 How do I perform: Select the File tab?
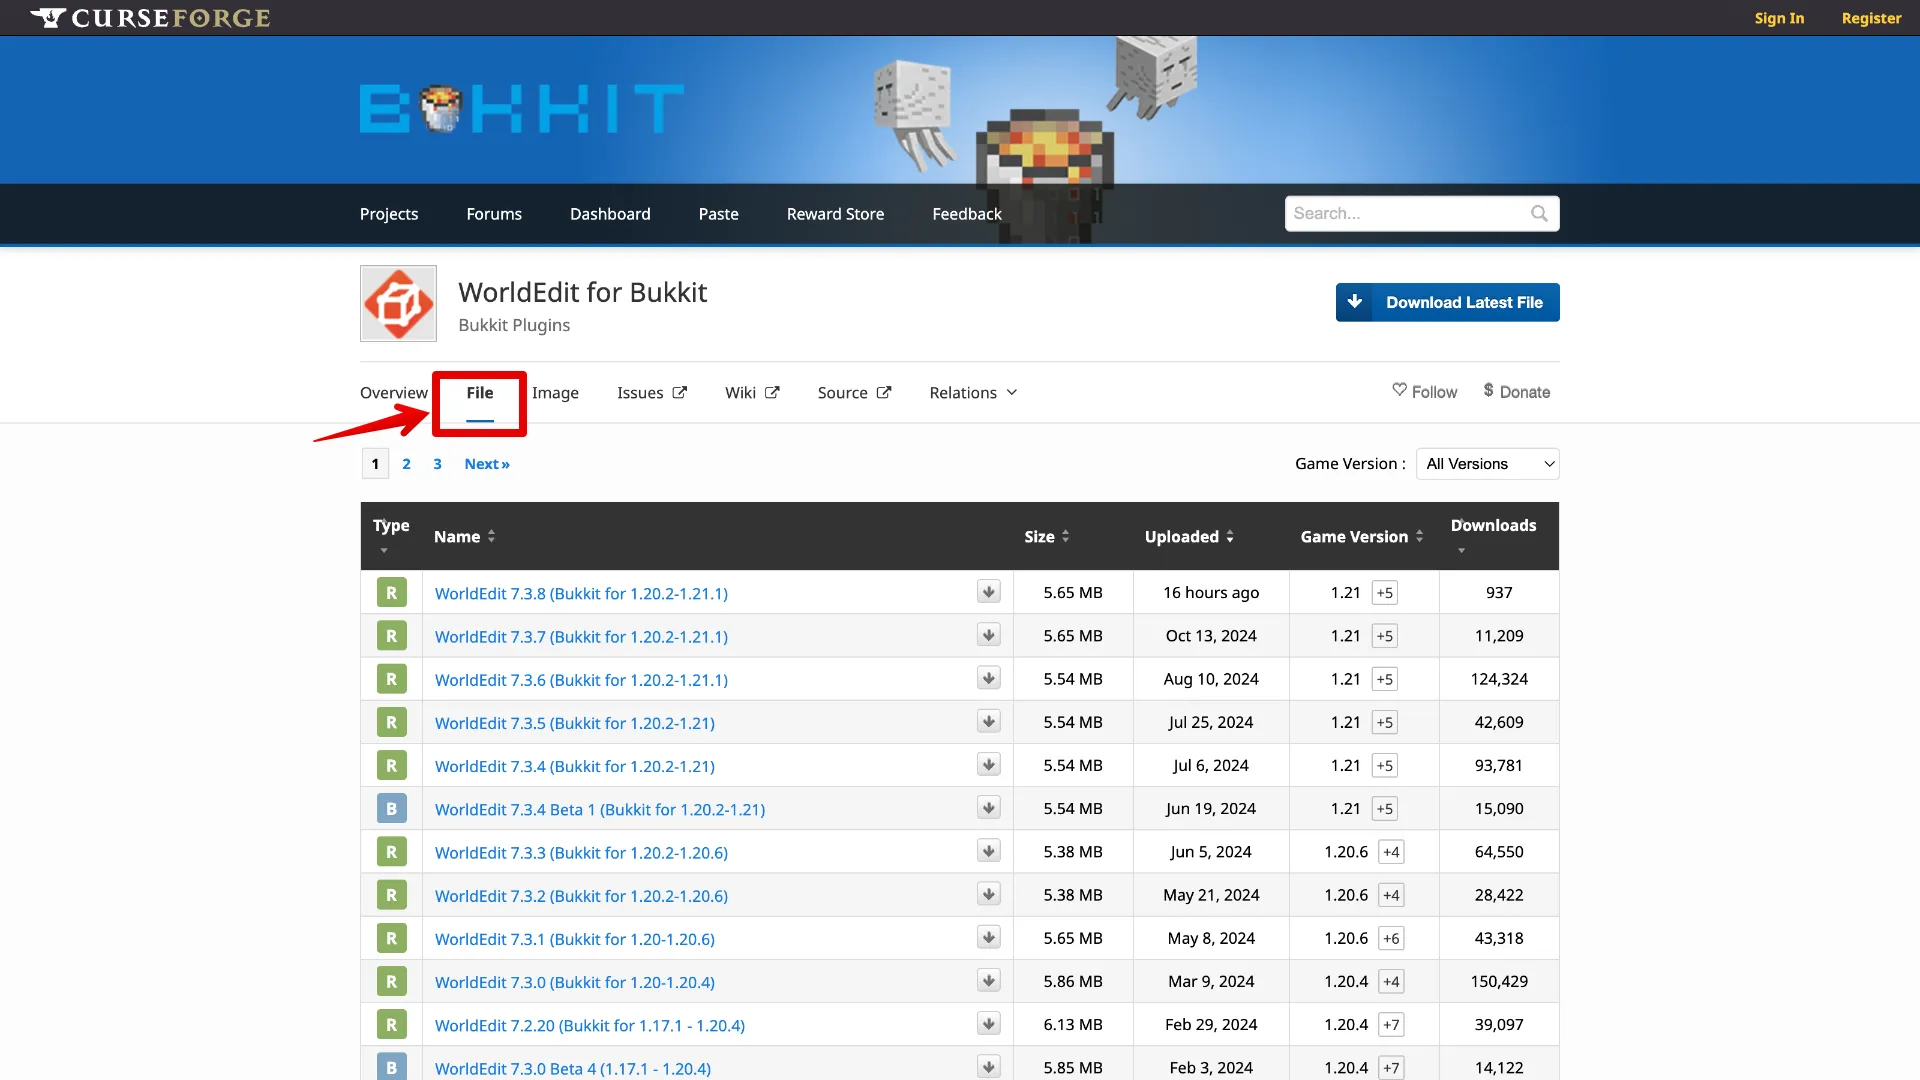pos(480,393)
